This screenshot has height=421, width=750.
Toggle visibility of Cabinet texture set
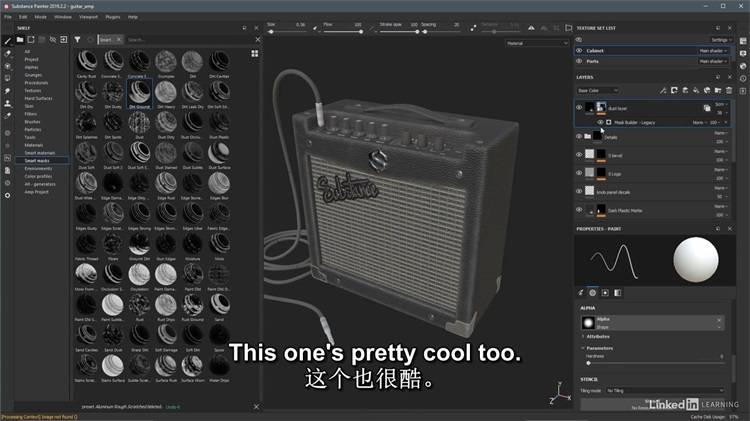pyautogui.click(x=579, y=51)
